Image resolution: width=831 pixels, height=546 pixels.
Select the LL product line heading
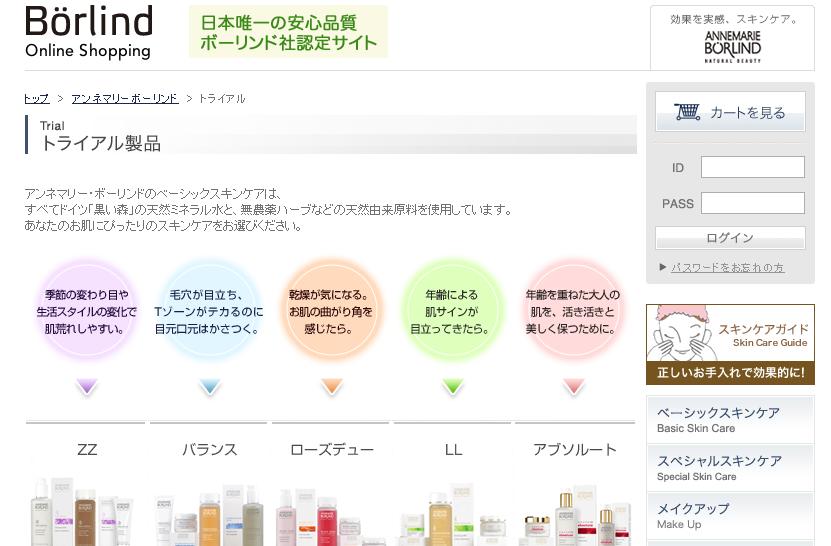click(x=453, y=450)
